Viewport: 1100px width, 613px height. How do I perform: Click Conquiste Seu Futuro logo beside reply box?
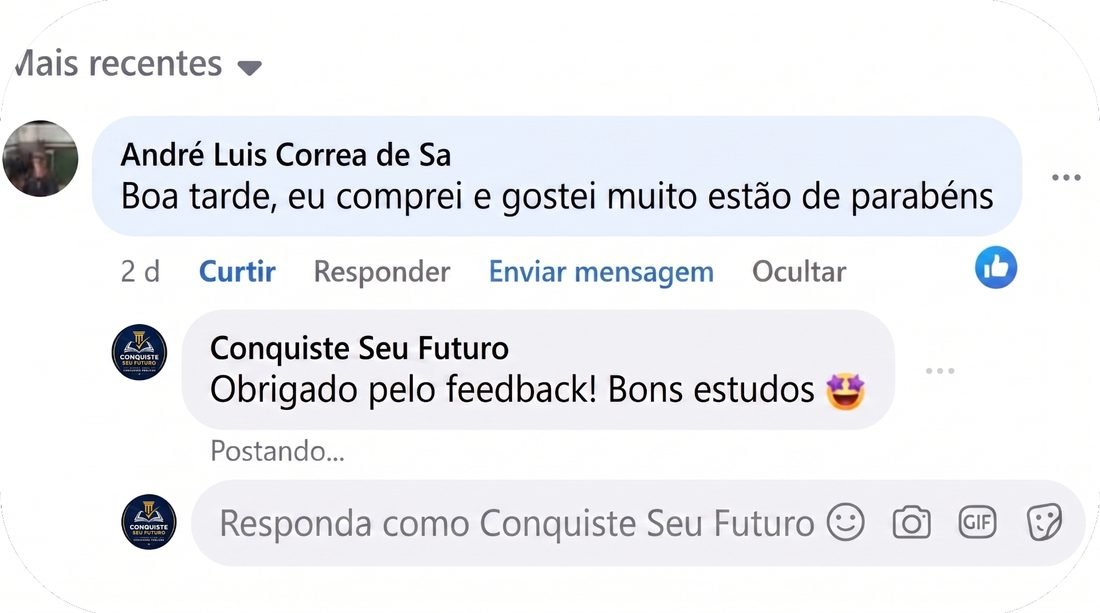click(149, 522)
